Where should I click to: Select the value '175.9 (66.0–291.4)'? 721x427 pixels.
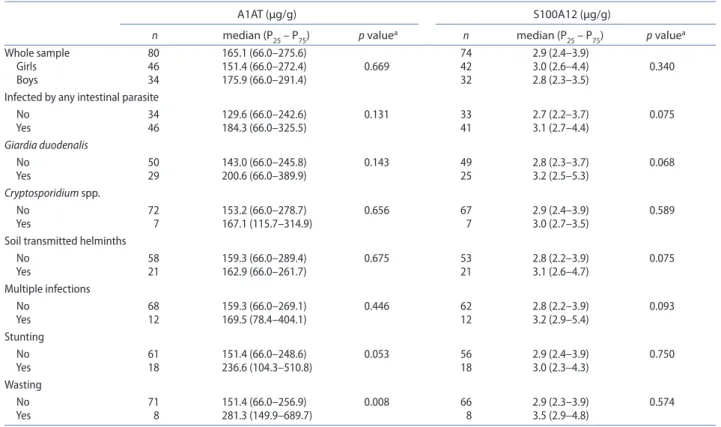(x=264, y=80)
